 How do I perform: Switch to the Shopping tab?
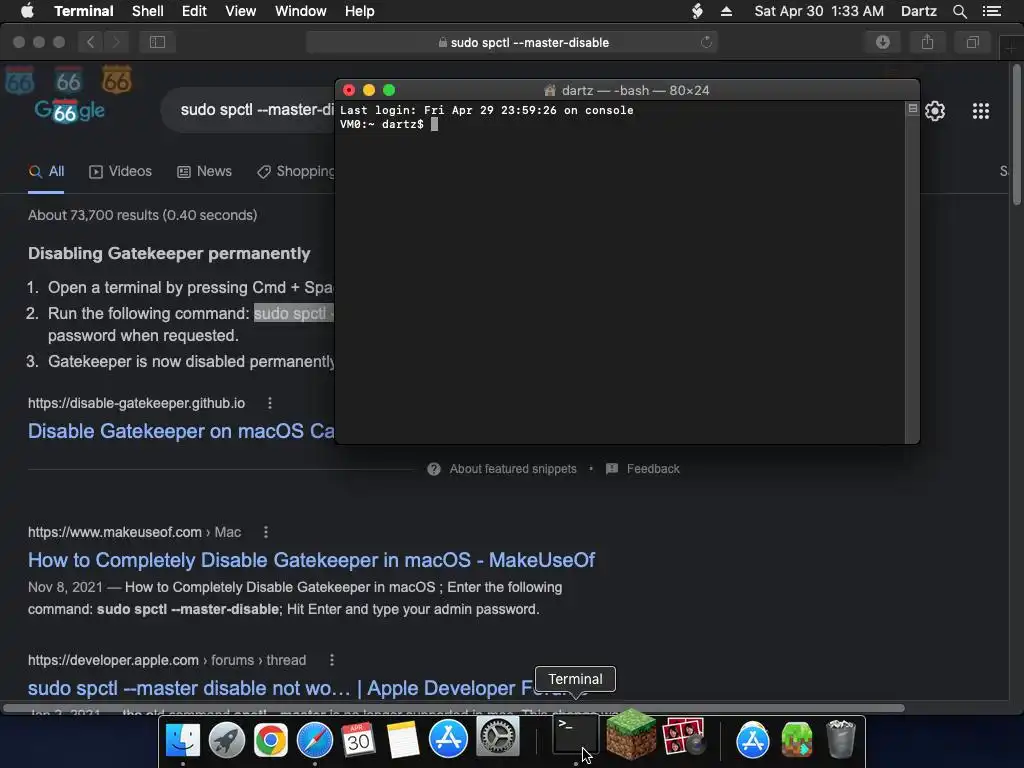(x=296, y=172)
